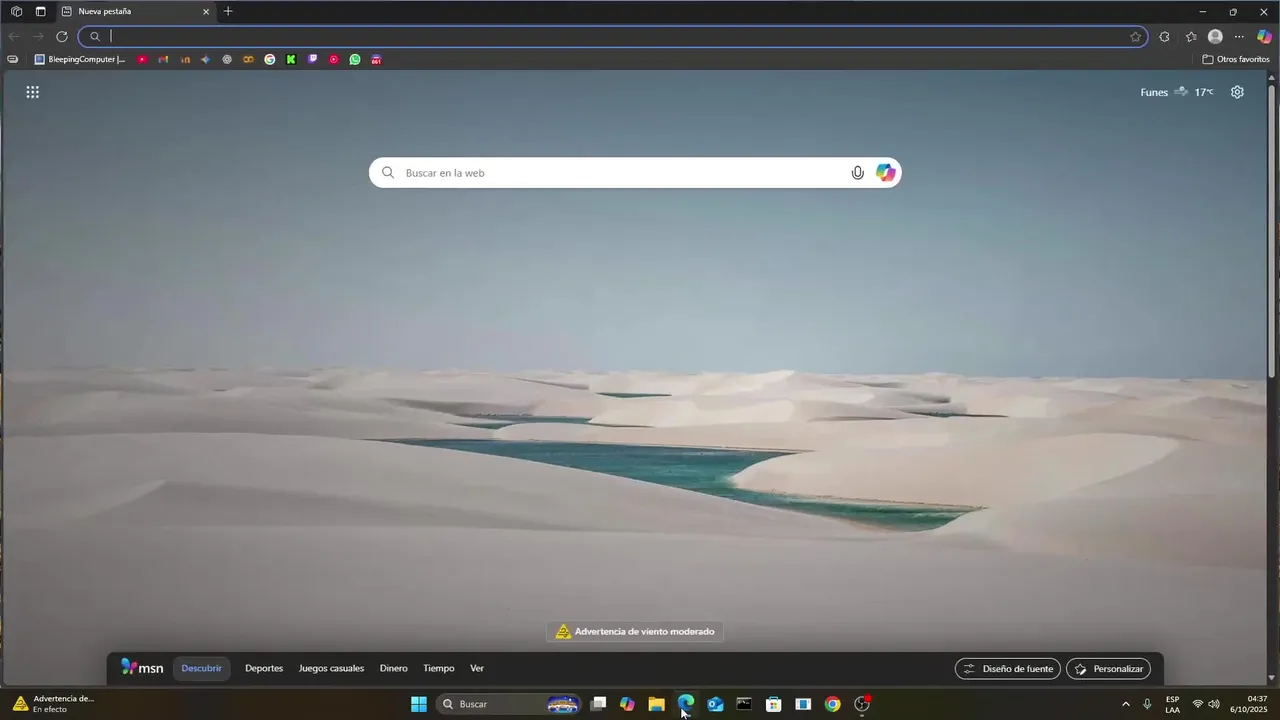Screen dimensions: 1280x720
Task: Open Copilot from web search box
Action: click(886, 173)
